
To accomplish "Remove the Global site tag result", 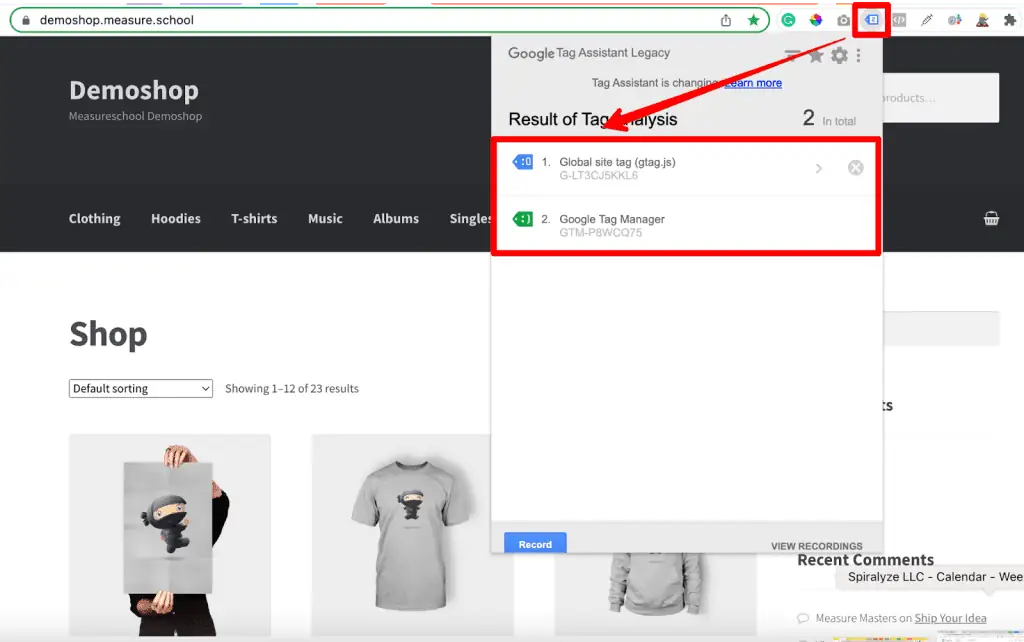I will [855, 167].
